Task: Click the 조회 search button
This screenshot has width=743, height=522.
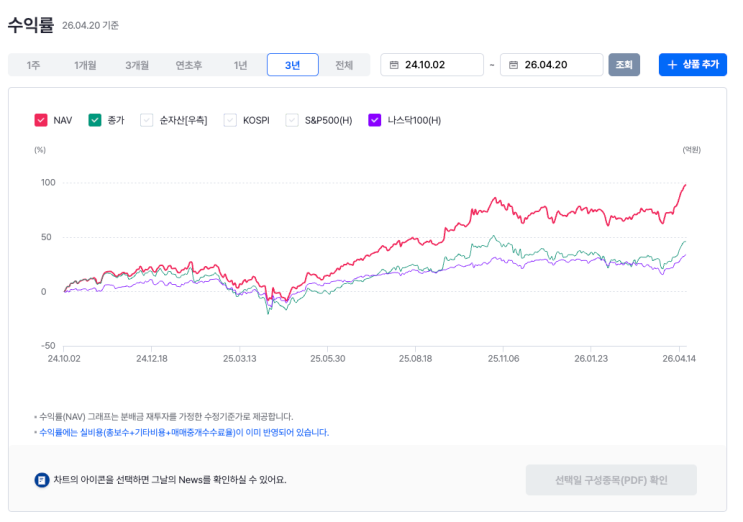Action: click(x=624, y=65)
